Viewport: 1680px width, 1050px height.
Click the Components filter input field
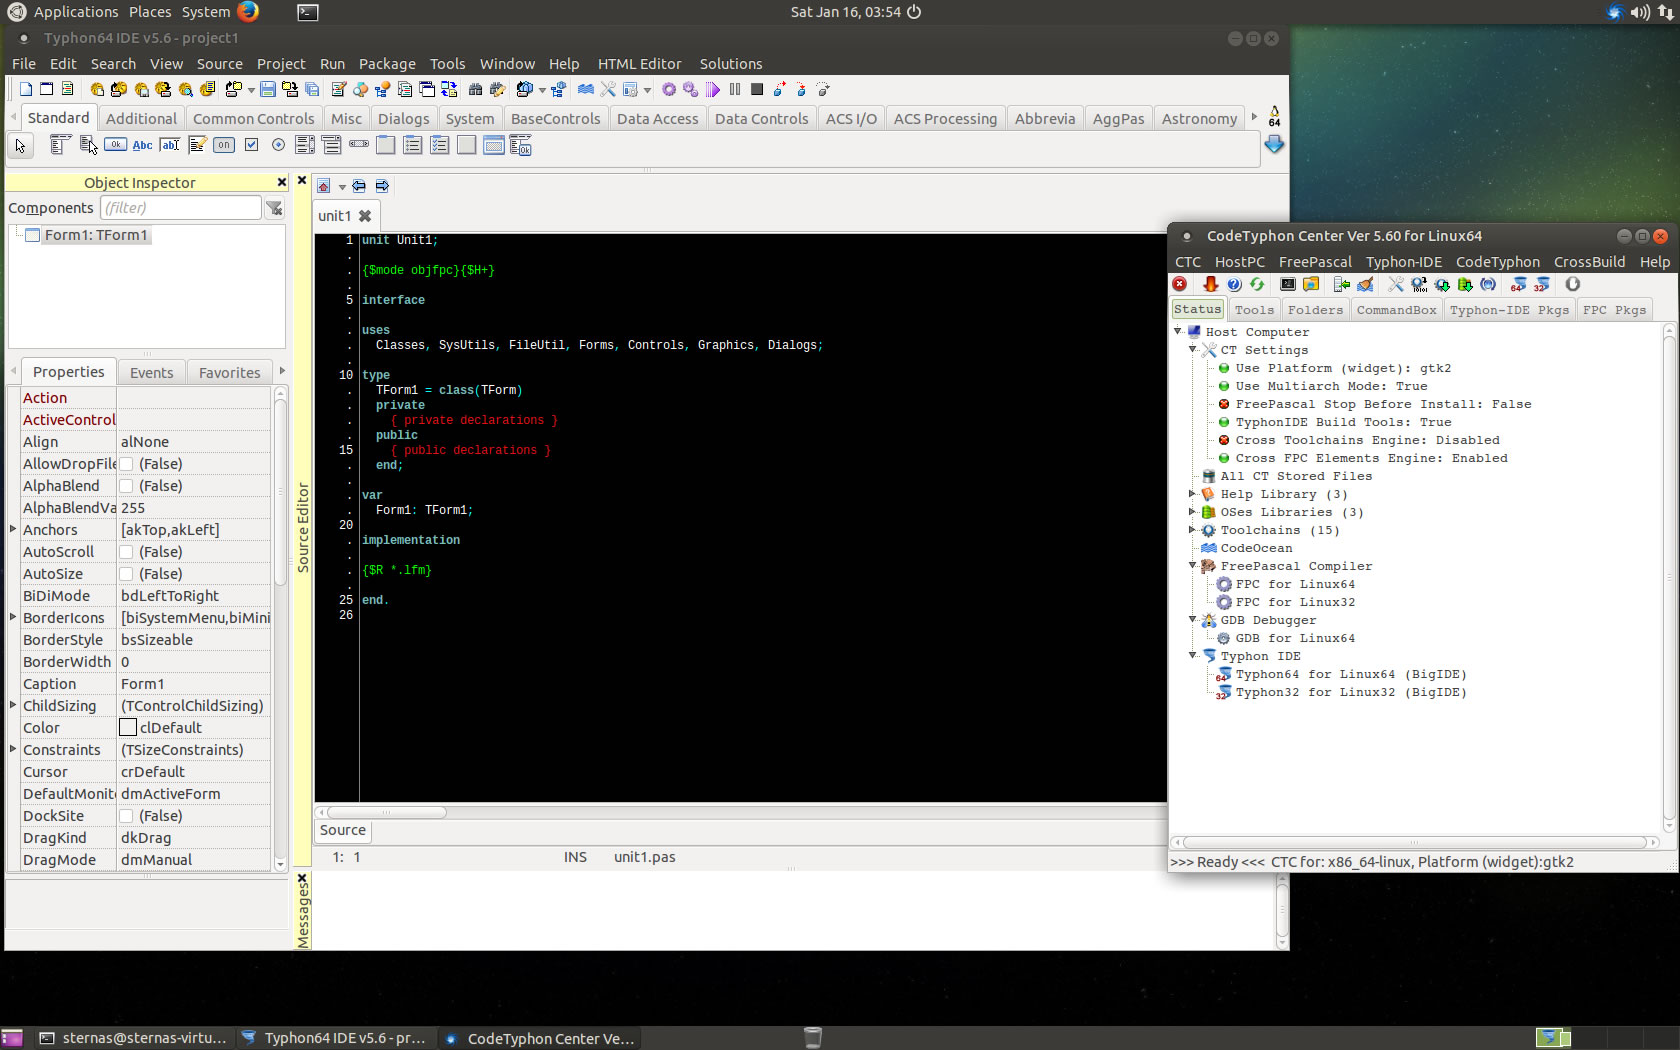(x=181, y=208)
